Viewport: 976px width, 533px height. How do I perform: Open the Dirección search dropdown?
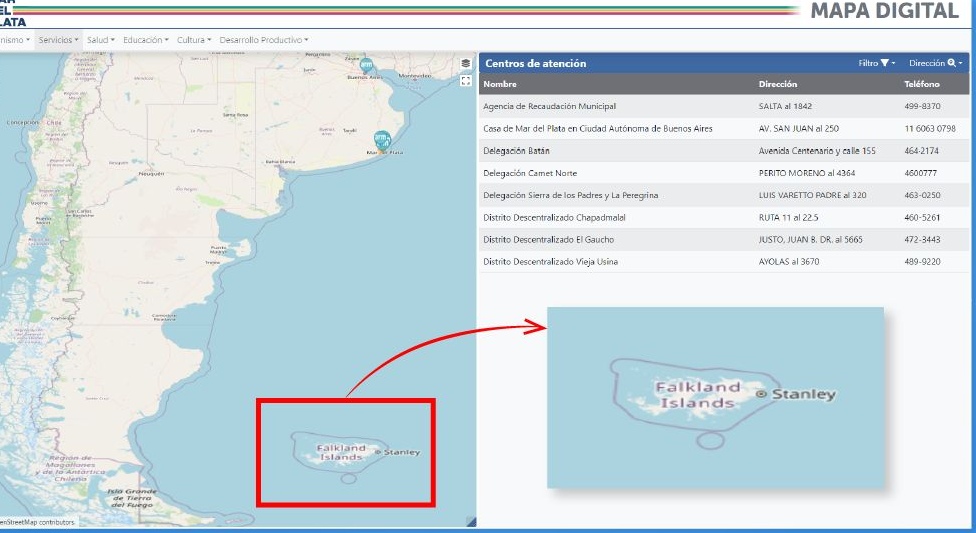coord(936,63)
